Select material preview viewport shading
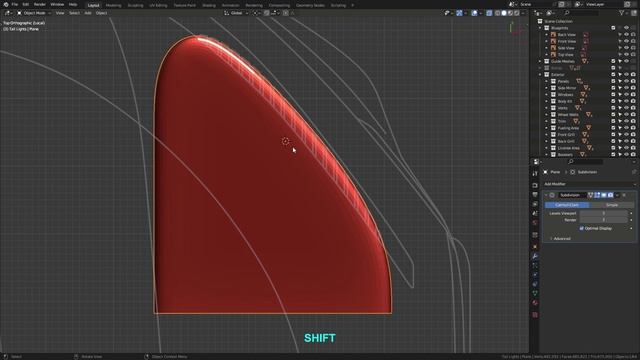 point(511,13)
